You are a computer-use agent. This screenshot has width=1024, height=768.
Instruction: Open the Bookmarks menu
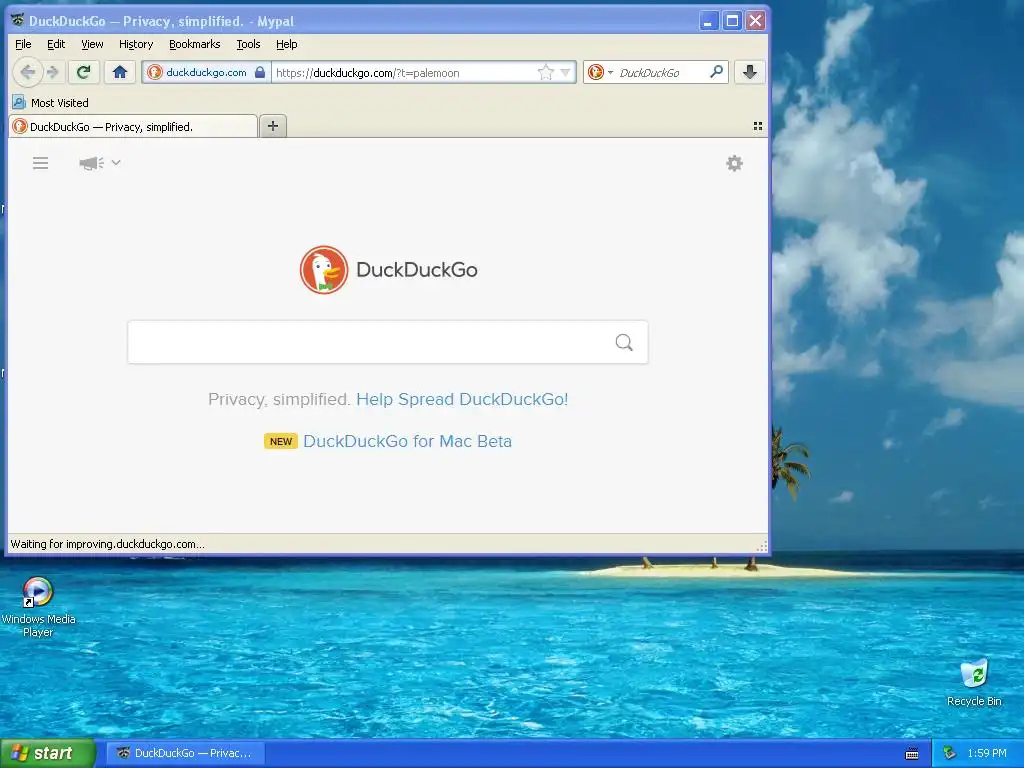click(195, 44)
